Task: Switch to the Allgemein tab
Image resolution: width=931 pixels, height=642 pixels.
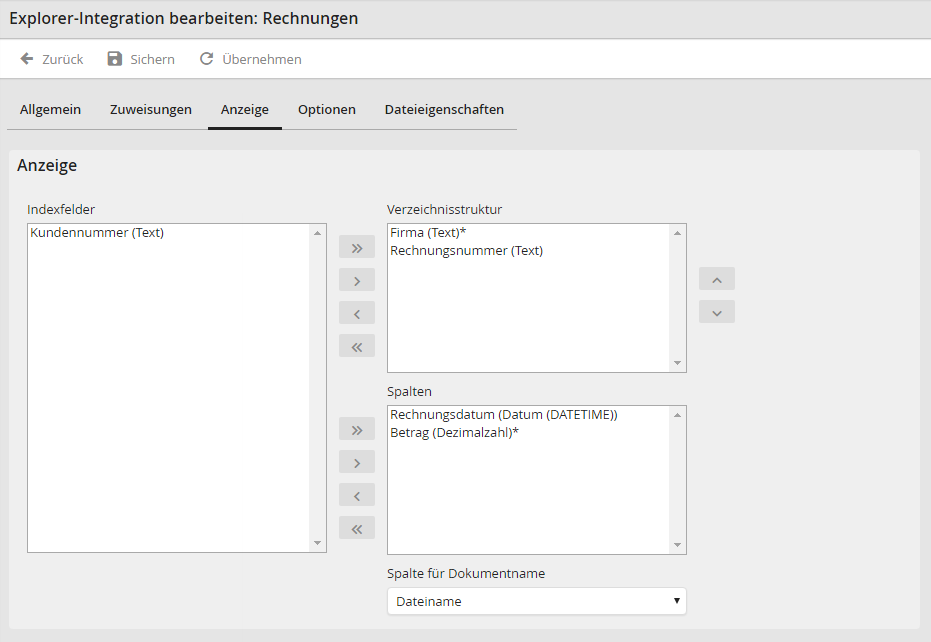Action: click(50, 110)
